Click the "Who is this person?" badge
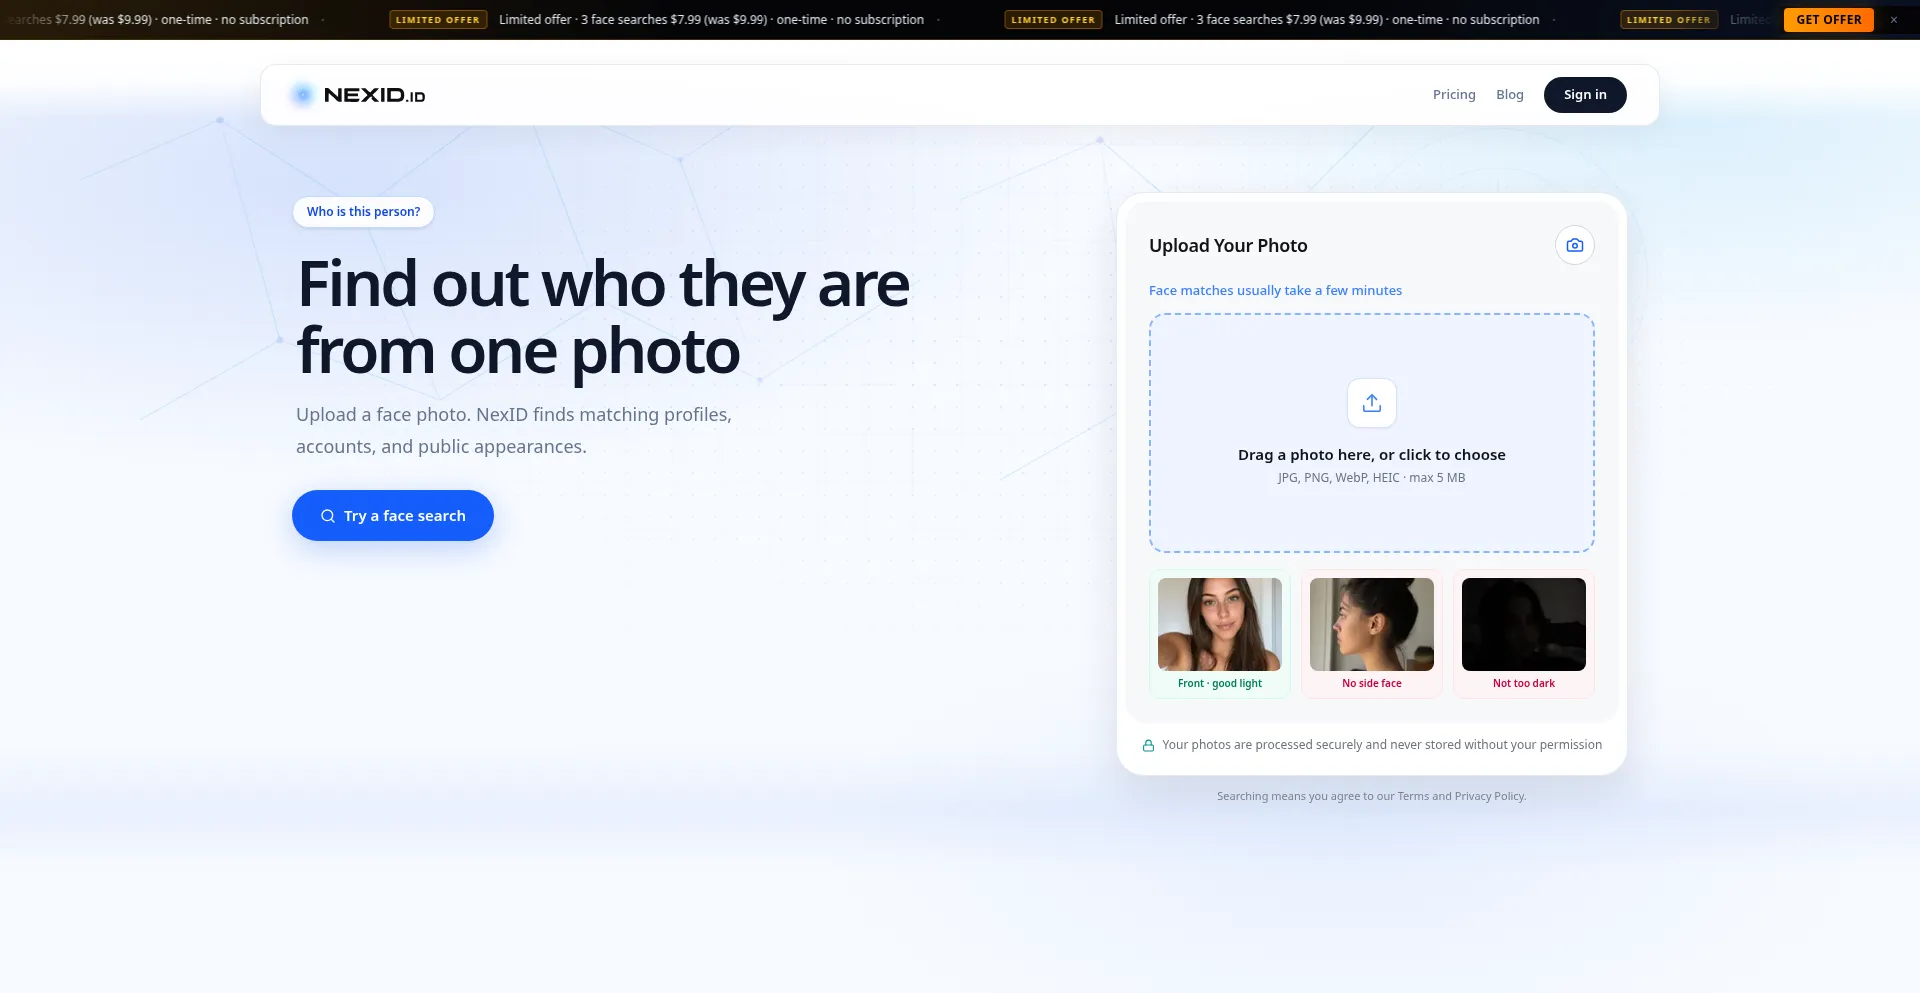The width and height of the screenshot is (1920, 993). 363,212
